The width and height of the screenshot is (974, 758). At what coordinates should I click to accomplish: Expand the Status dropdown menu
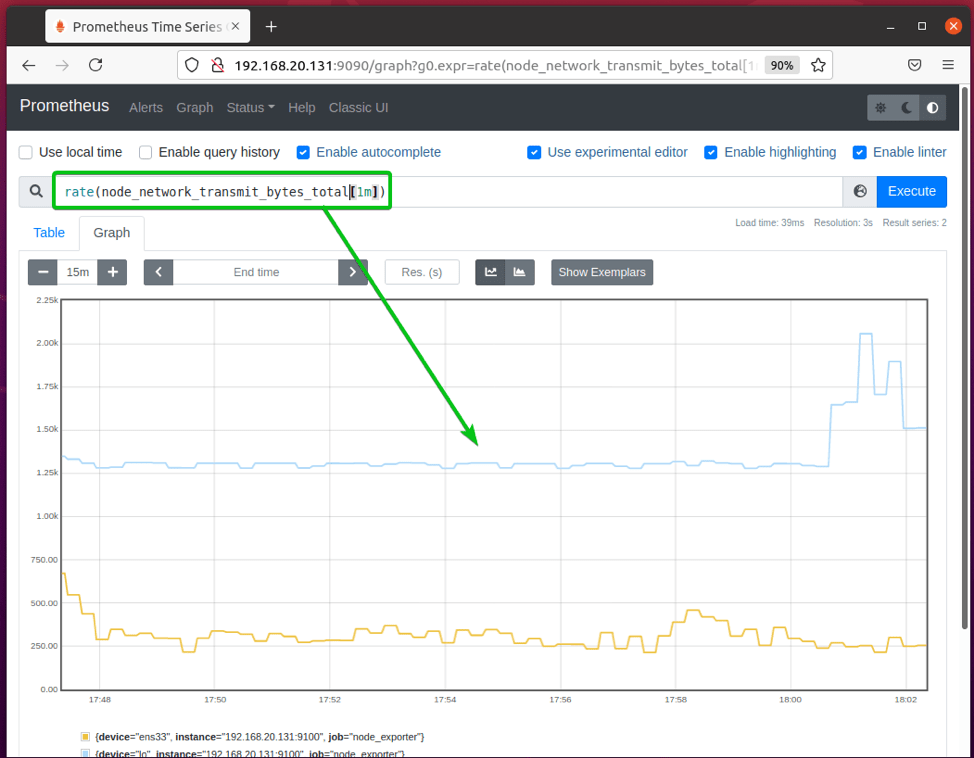250,108
